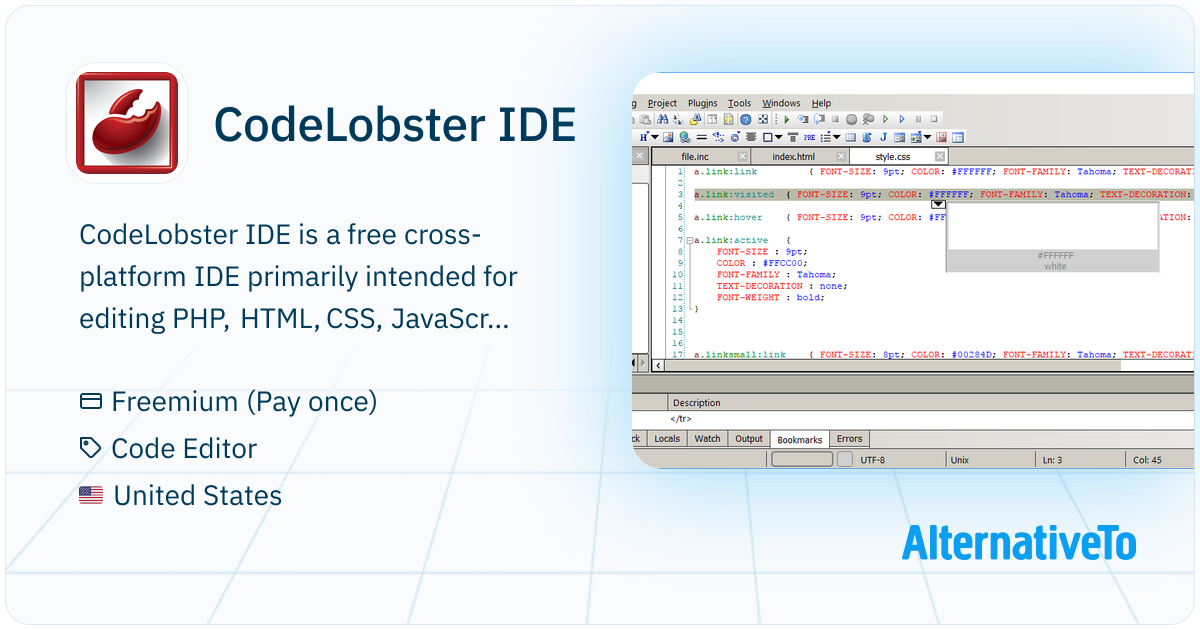Close the index.html tab
This screenshot has width=1200, height=630.
(841, 156)
